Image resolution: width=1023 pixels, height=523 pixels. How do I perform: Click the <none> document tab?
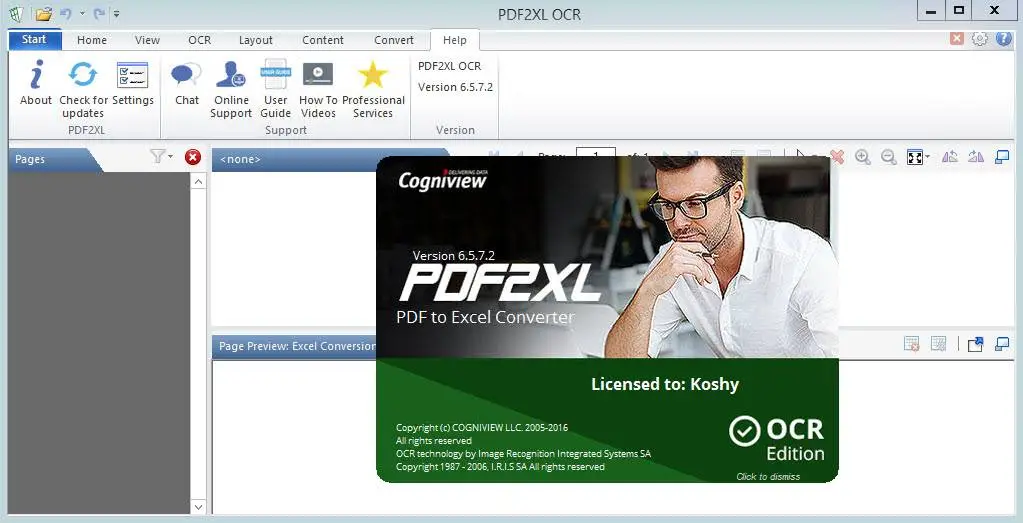tap(240, 159)
